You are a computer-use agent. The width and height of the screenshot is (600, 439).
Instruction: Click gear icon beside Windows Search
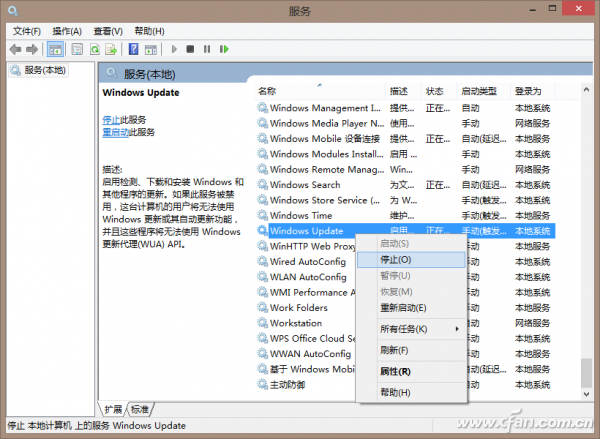coord(262,184)
